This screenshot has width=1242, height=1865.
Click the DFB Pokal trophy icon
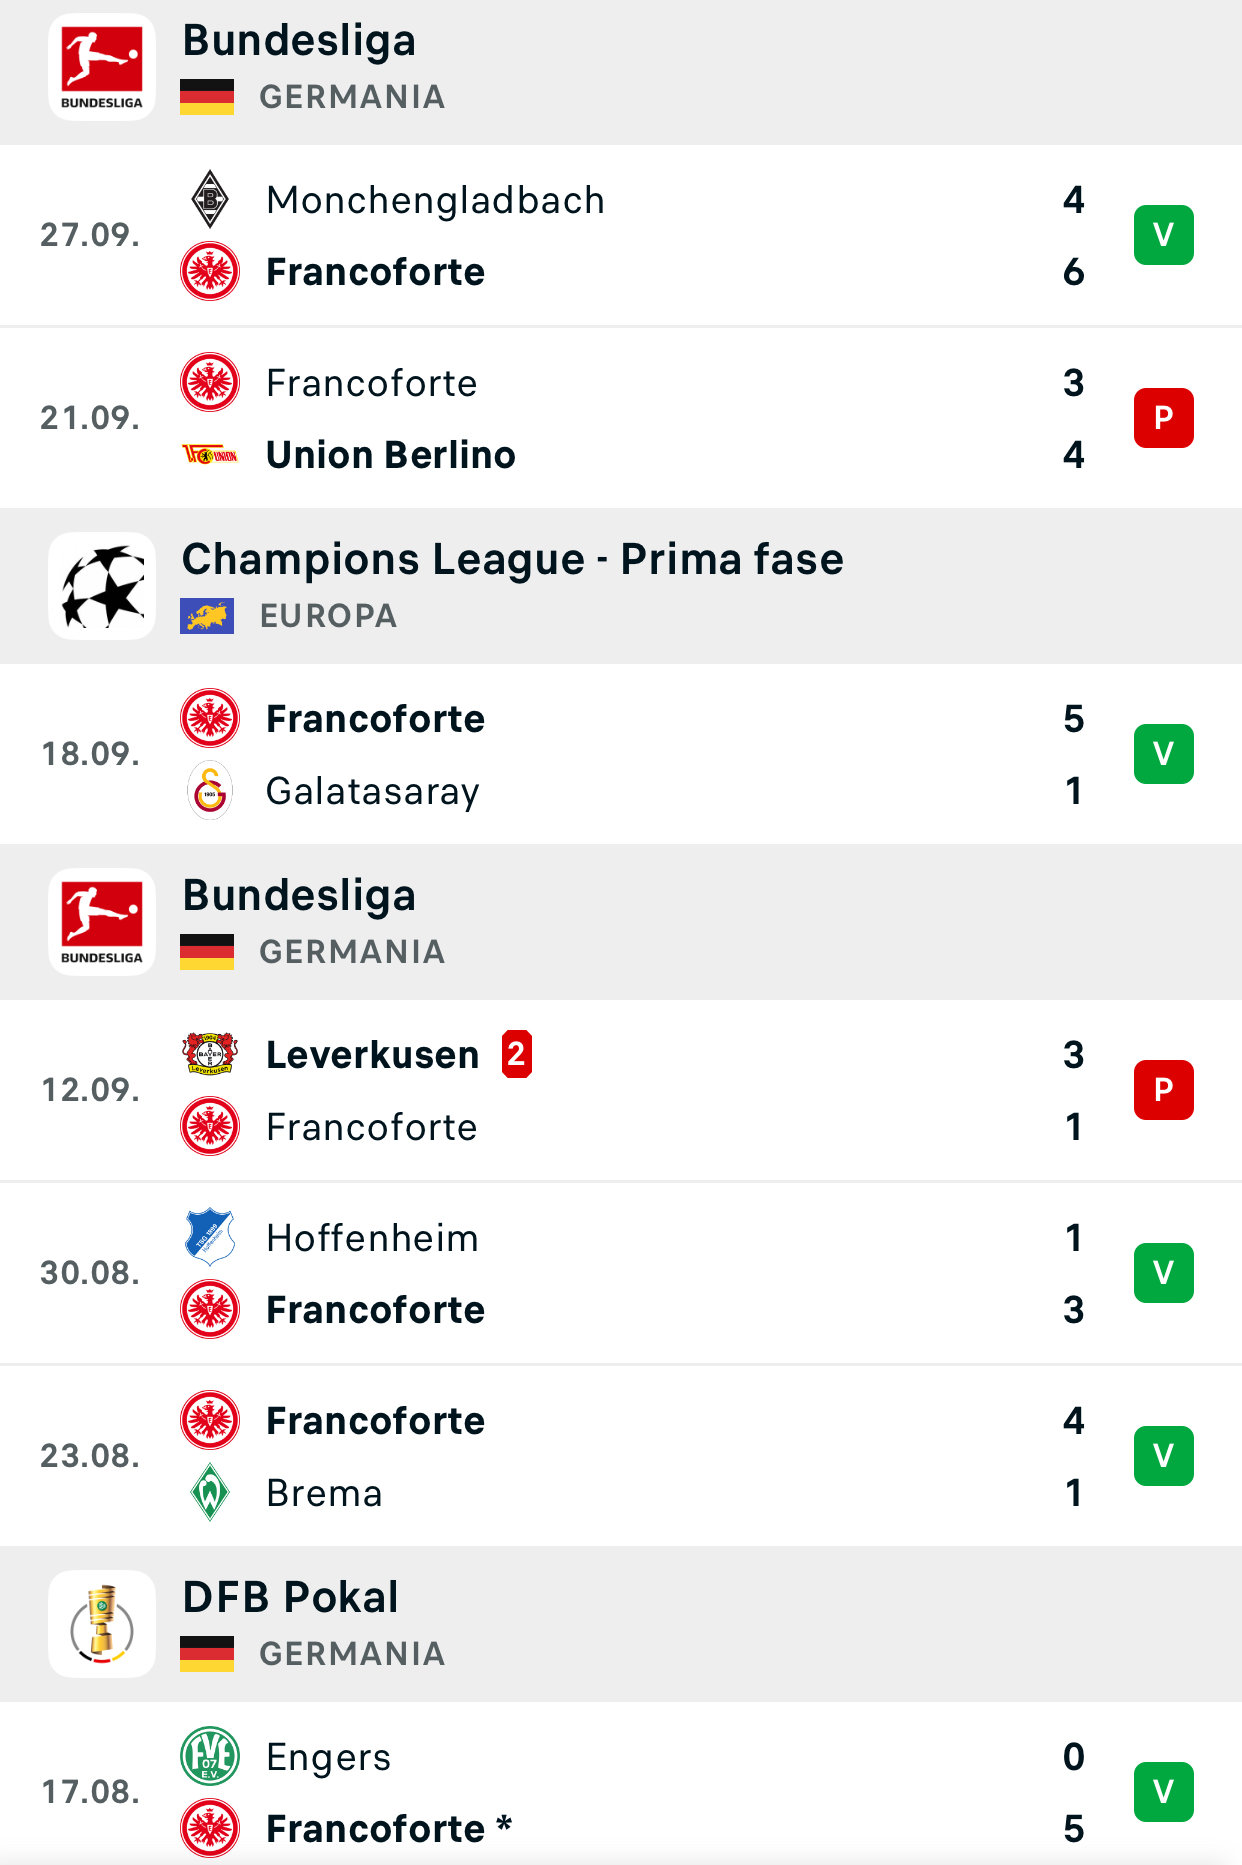coord(102,1624)
